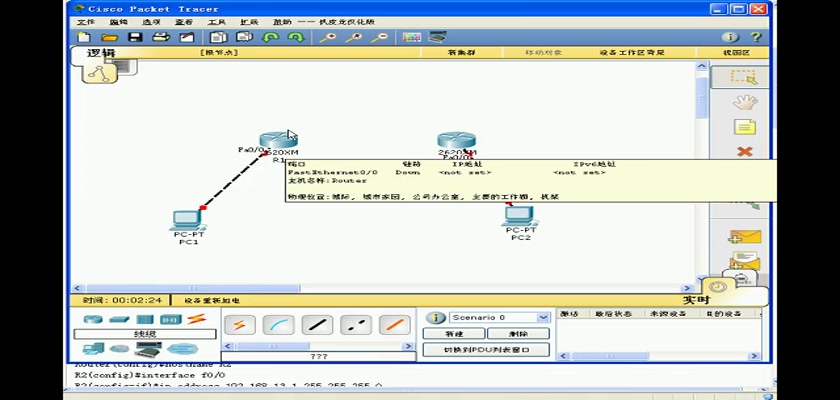Click the 切换到PDU列表窗口 button
Screen dimensions: 840x400
point(486,350)
